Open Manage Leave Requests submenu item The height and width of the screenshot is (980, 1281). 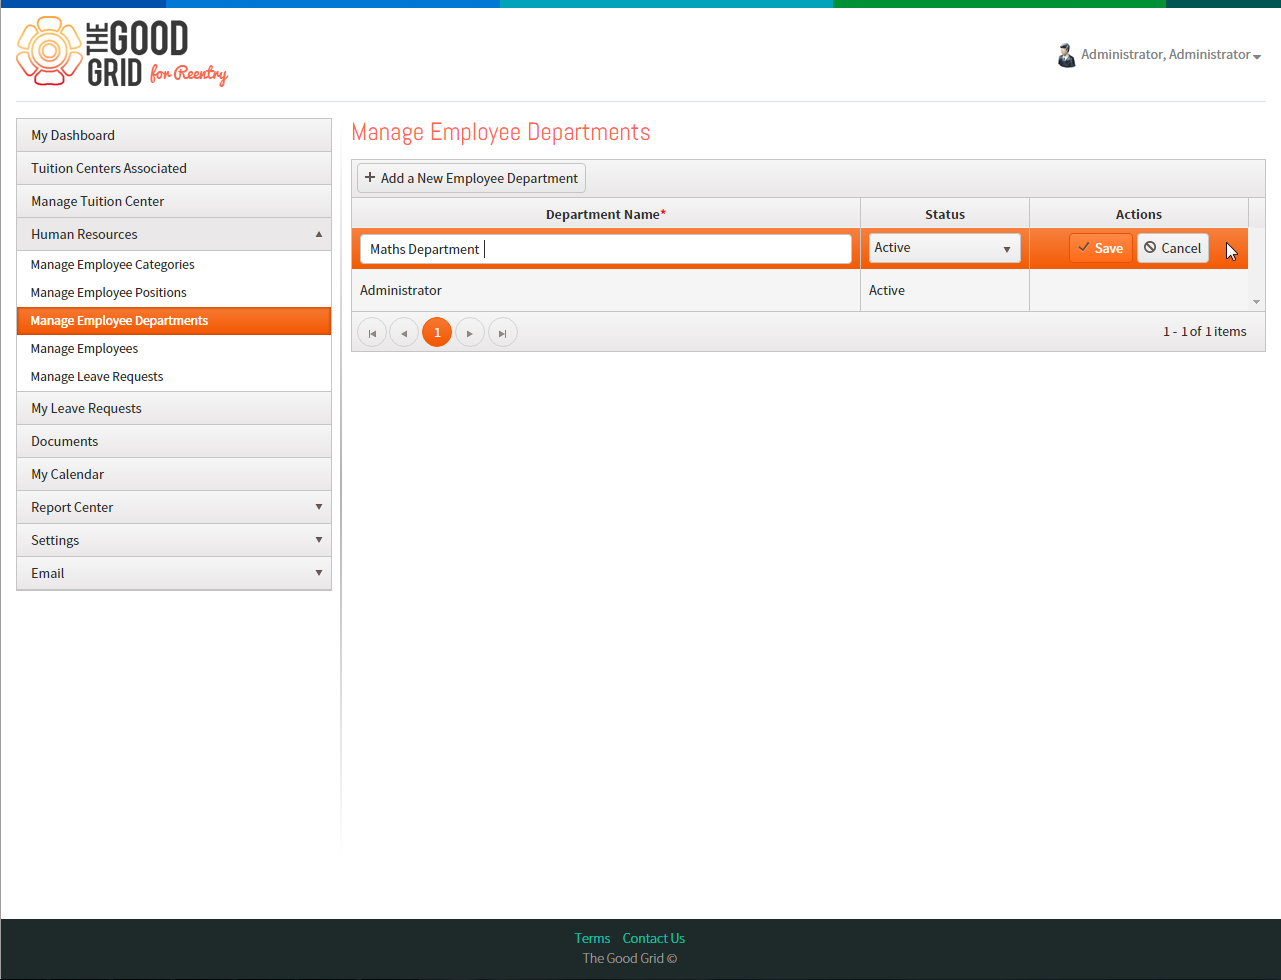174,377
